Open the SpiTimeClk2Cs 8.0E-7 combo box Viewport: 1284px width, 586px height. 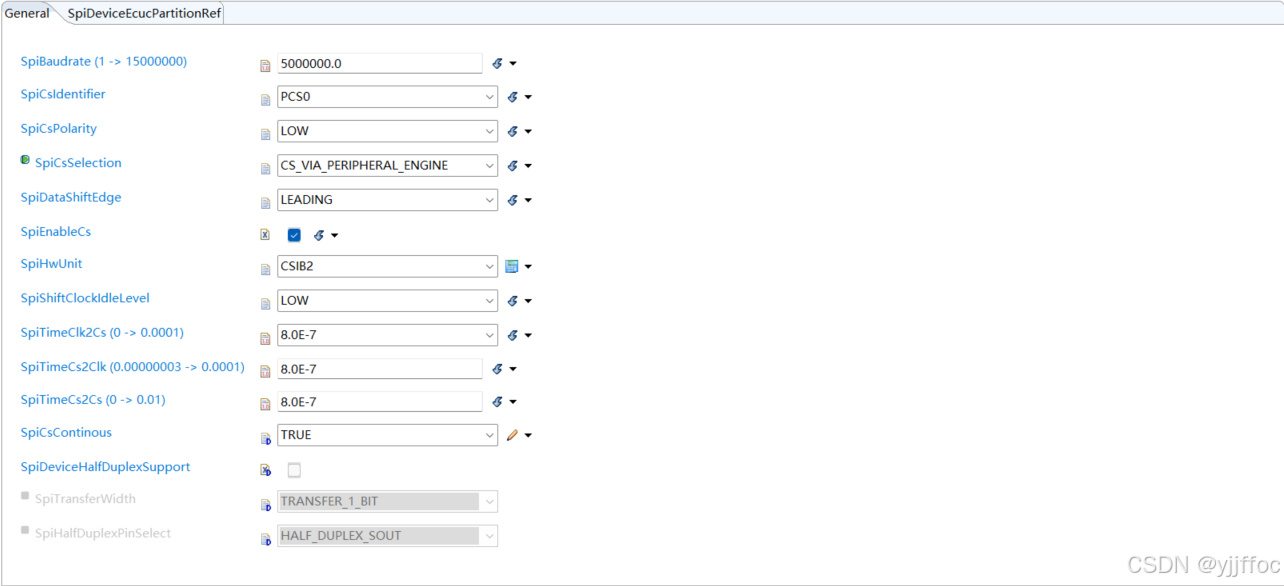point(387,335)
